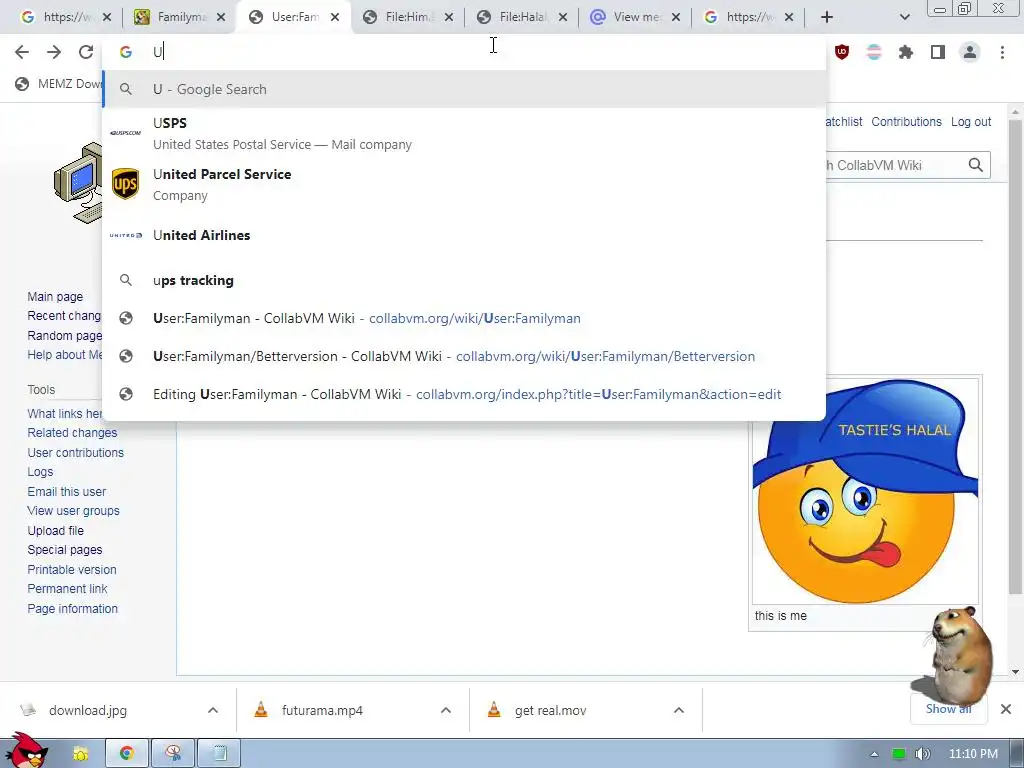The width and height of the screenshot is (1024, 768).
Task: Choose the United Parcel Service suggestion
Action: tap(464, 184)
